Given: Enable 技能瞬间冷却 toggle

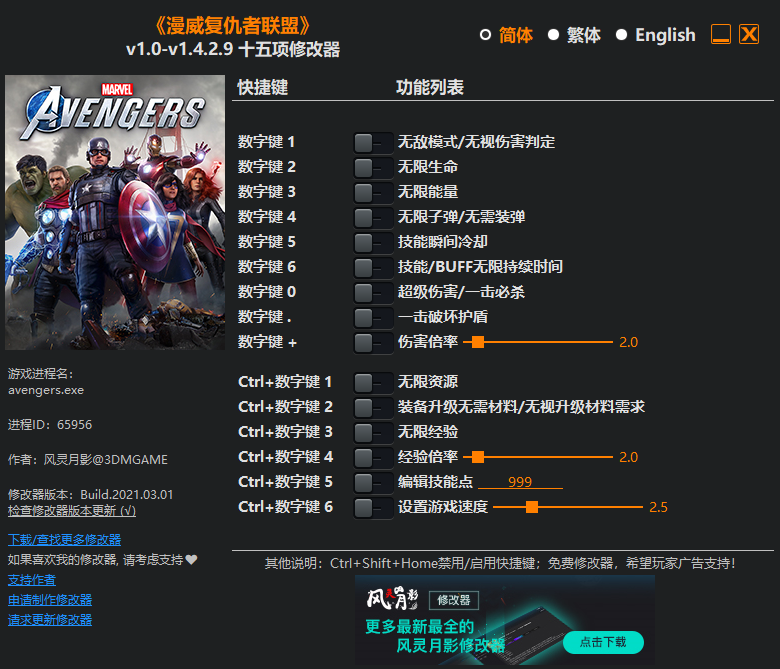Looking at the screenshot, I should [x=373, y=243].
